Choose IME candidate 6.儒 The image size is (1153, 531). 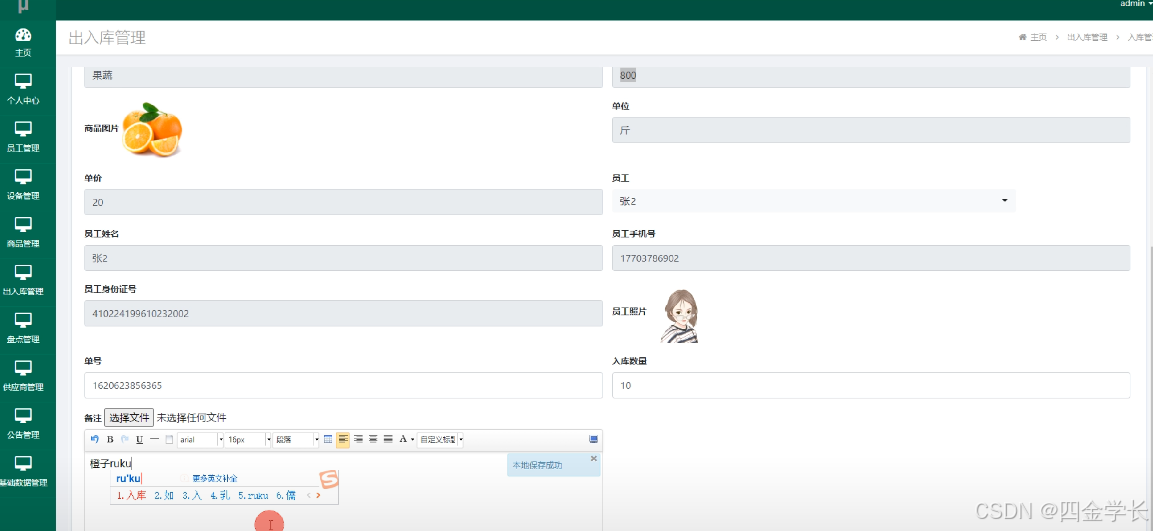tap(286, 496)
